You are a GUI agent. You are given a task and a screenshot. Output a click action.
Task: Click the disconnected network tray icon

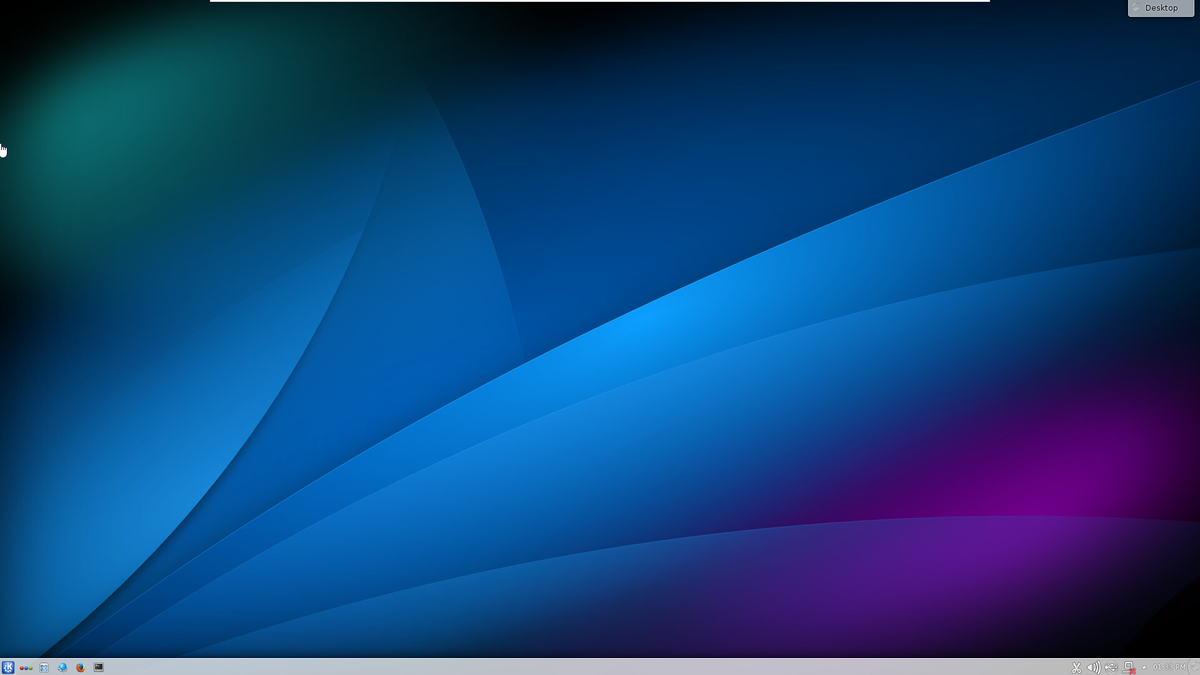1128,667
